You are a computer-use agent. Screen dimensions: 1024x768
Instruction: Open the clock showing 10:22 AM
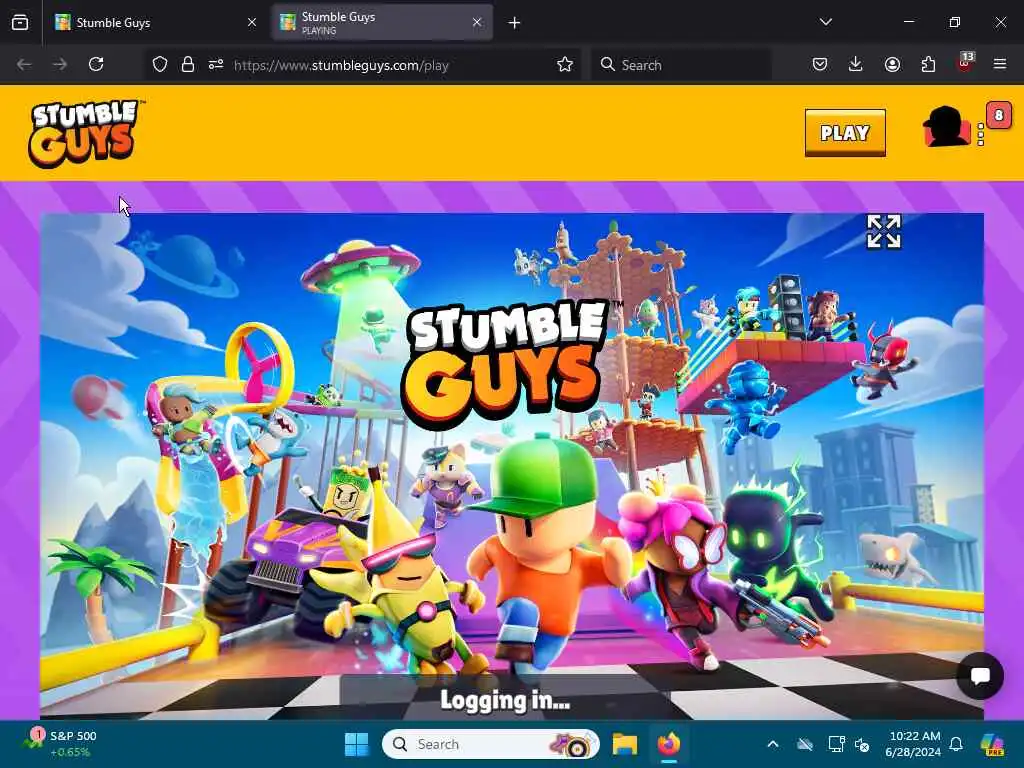[913, 744]
